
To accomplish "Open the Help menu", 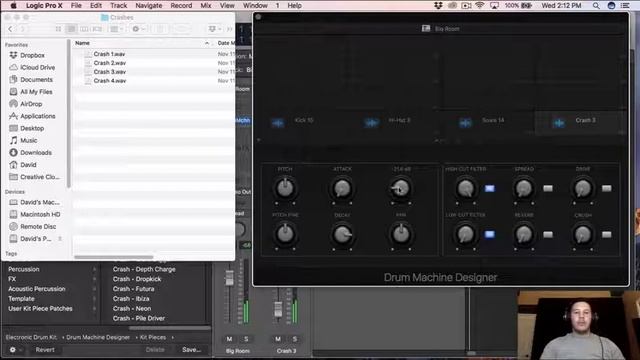I will tap(294, 6).
